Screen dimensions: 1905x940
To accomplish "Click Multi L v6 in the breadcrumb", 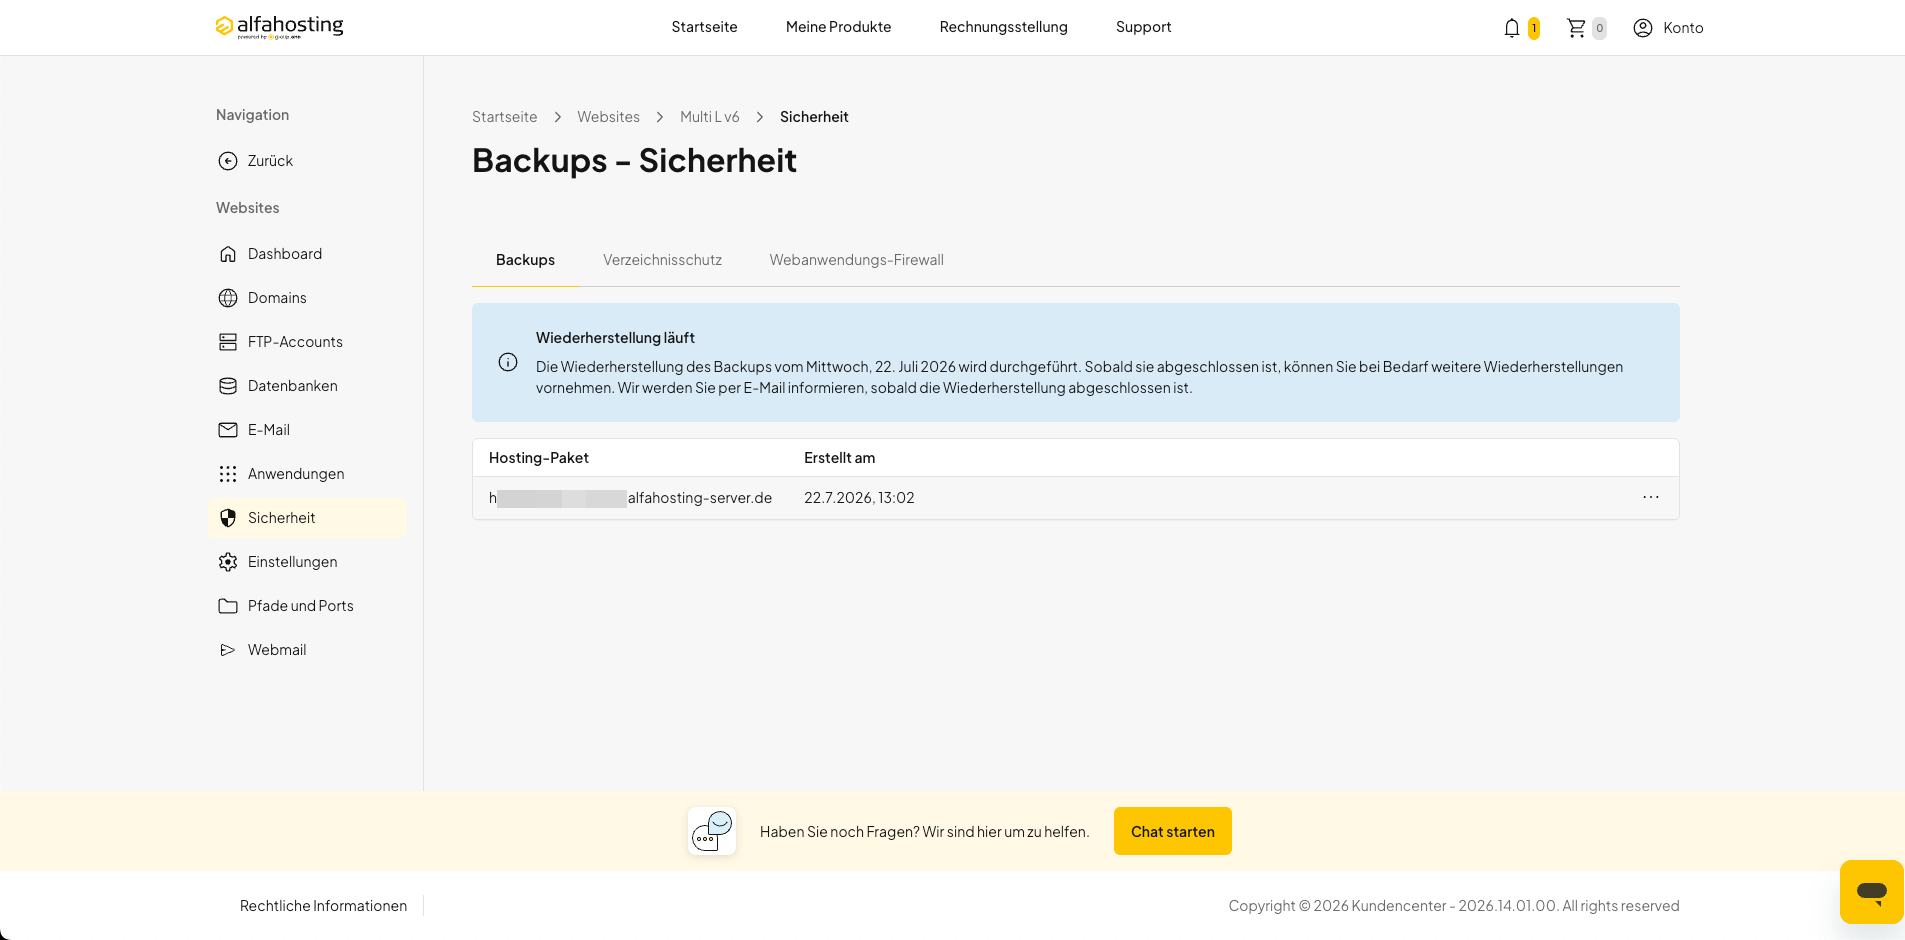I will (x=709, y=117).
